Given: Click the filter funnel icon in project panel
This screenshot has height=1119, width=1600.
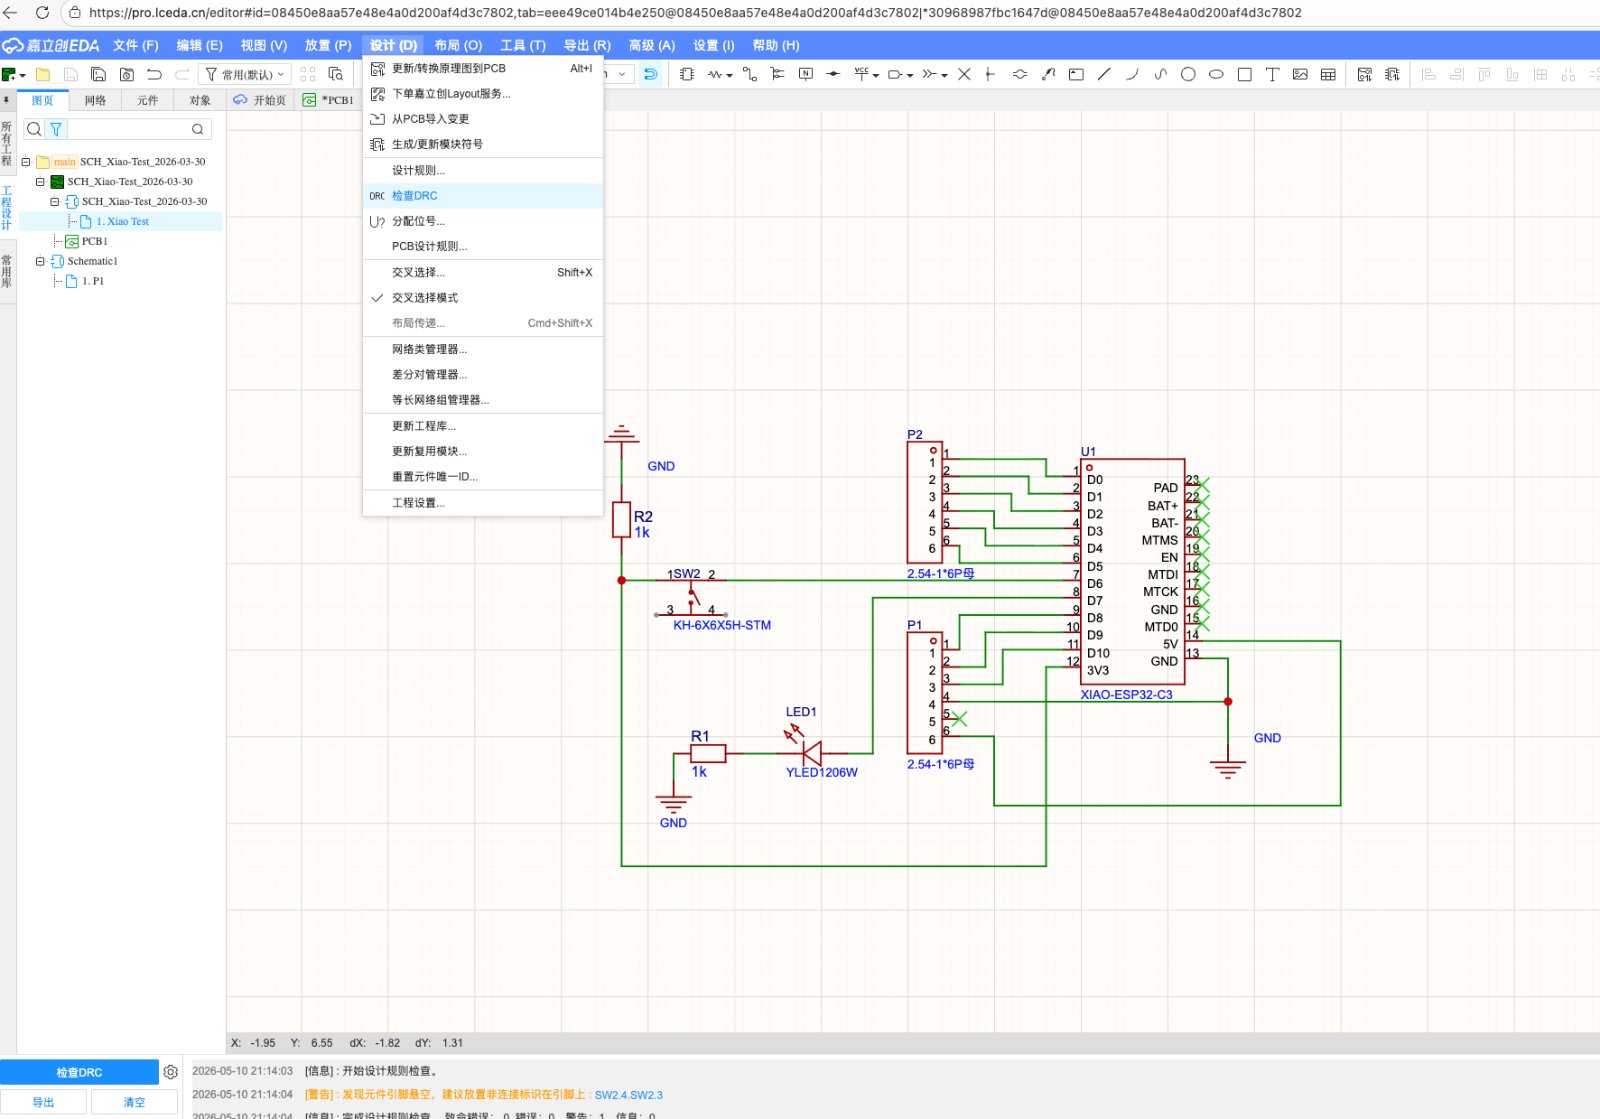Looking at the screenshot, I should coord(56,129).
